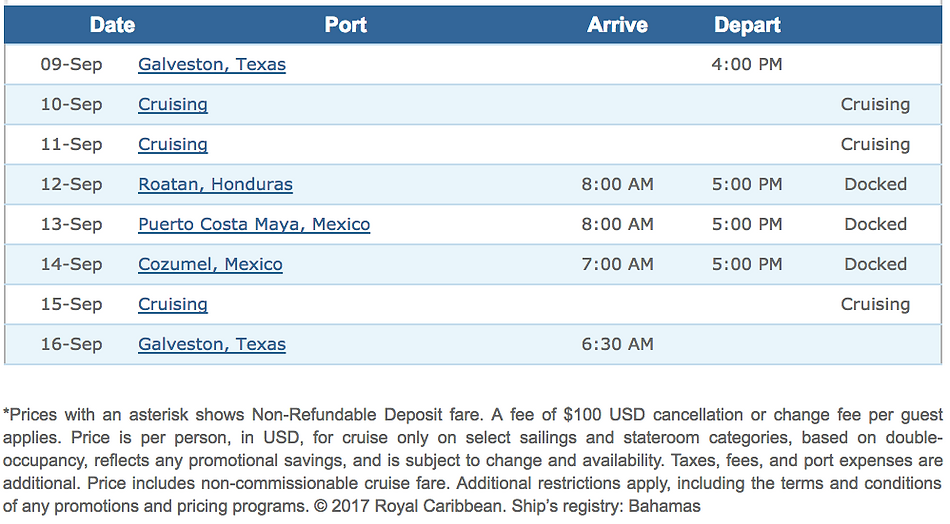Select the 6:30 AM arrival time cell
This screenshot has height=524, width=950.
(x=617, y=344)
